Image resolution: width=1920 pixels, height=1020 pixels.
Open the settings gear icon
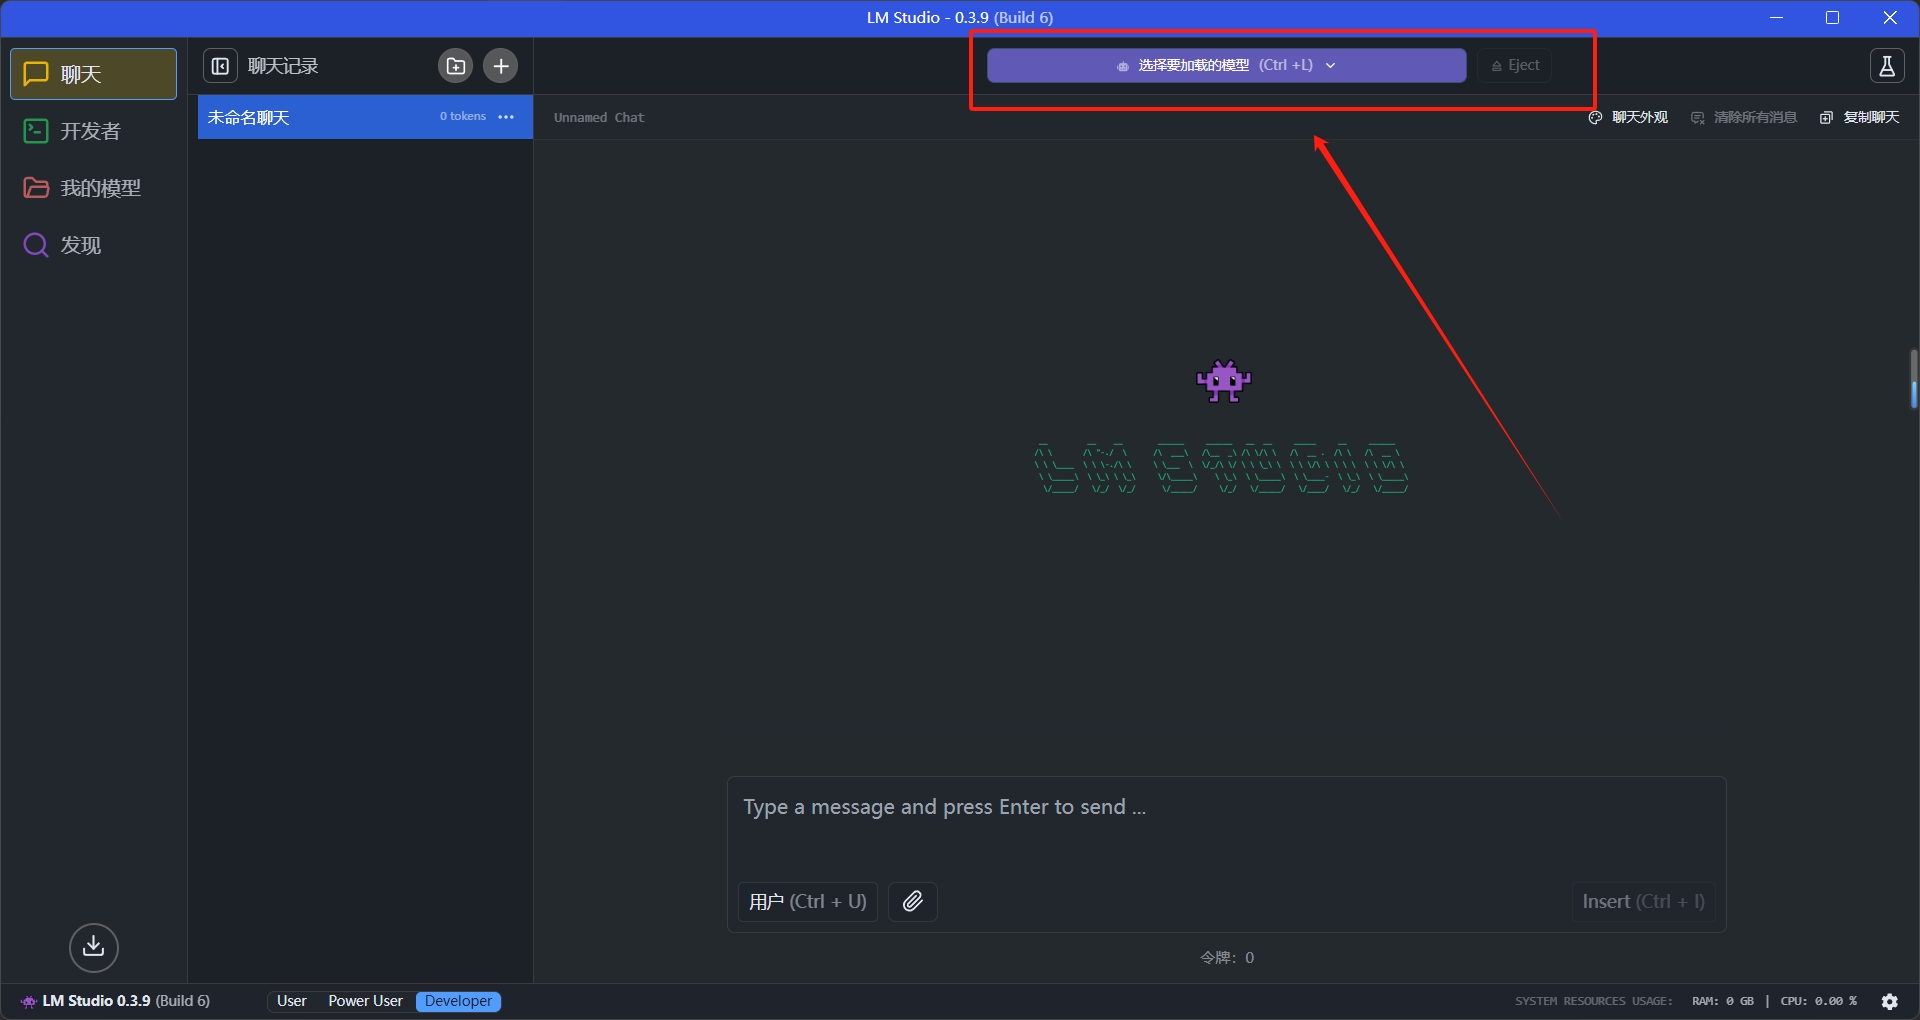[1889, 1001]
